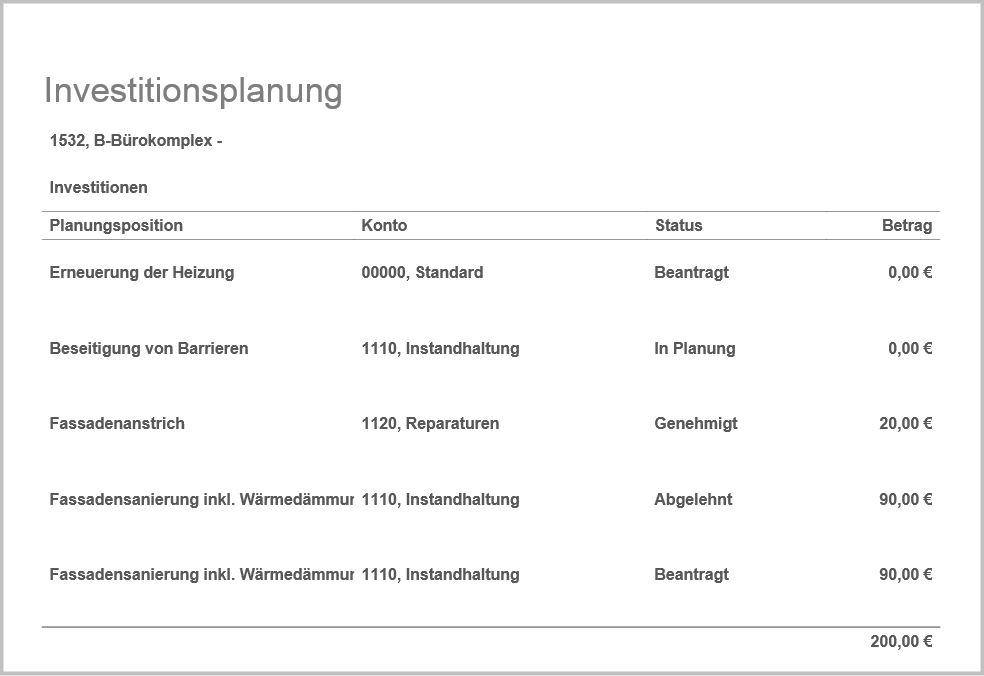Image resolution: width=984 pixels, height=676 pixels.
Task: Select the Erneuerung der Heizung row
Action: point(141,273)
